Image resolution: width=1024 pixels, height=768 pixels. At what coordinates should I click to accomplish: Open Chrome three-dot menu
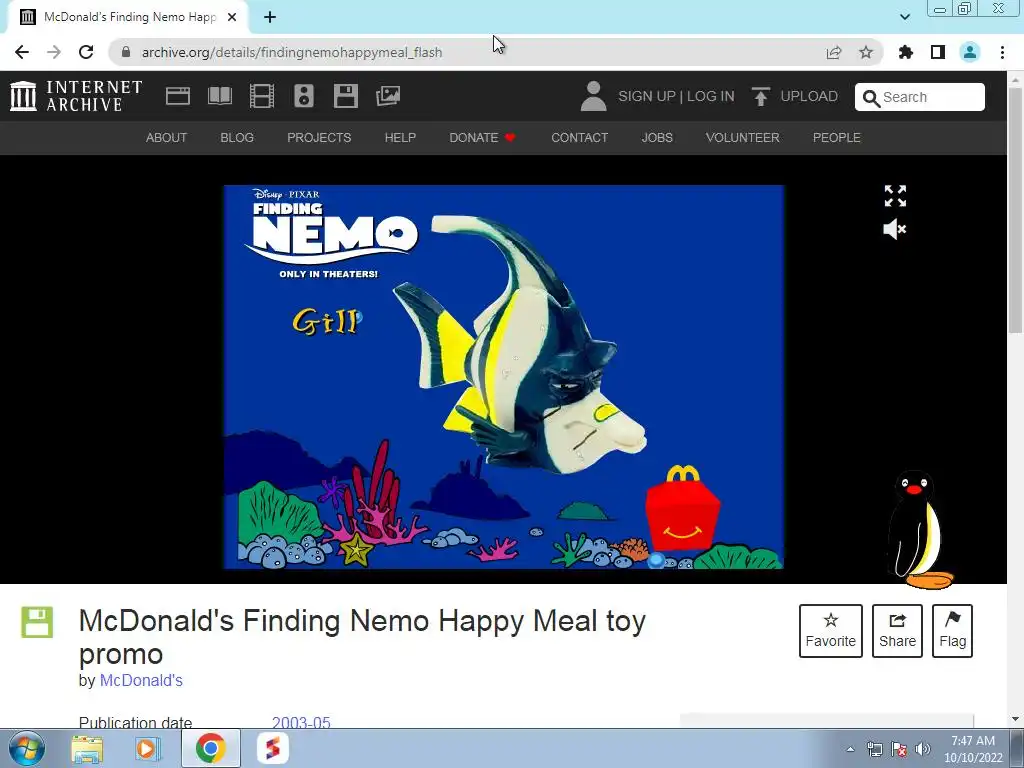pos(1002,52)
